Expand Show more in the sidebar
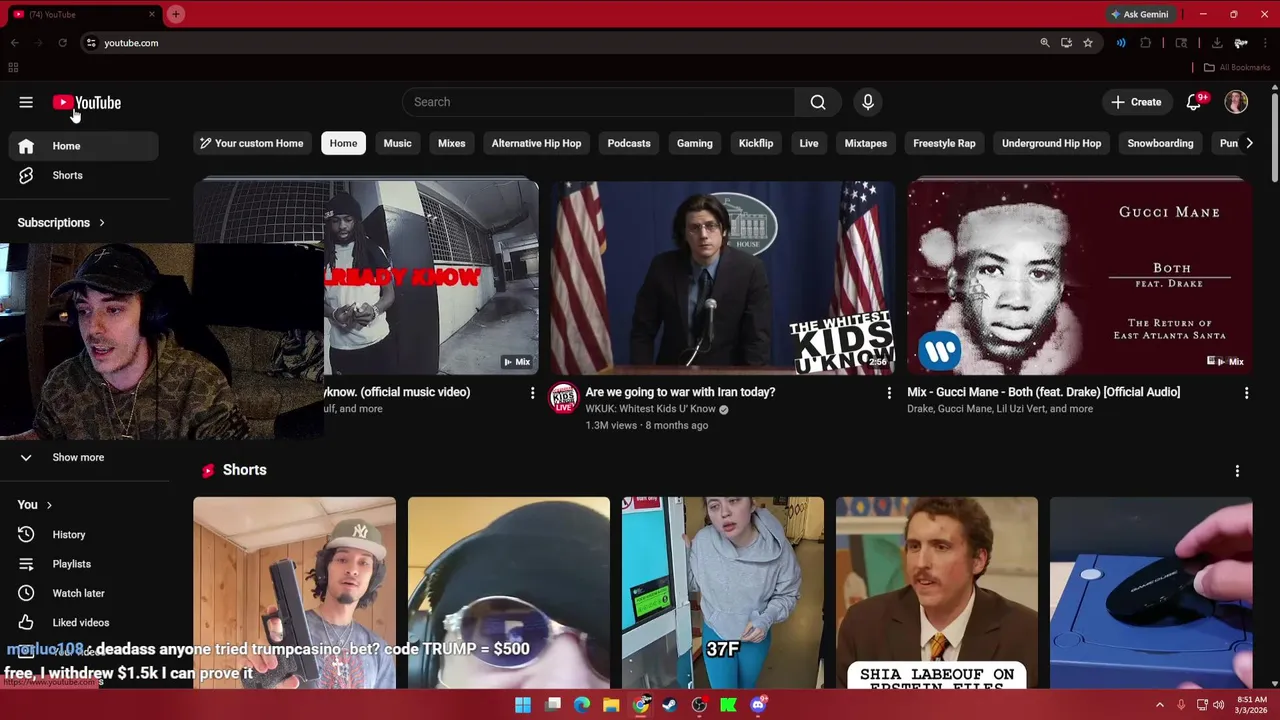The width and height of the screenshot is (1280, 720). tap(78, 457)
